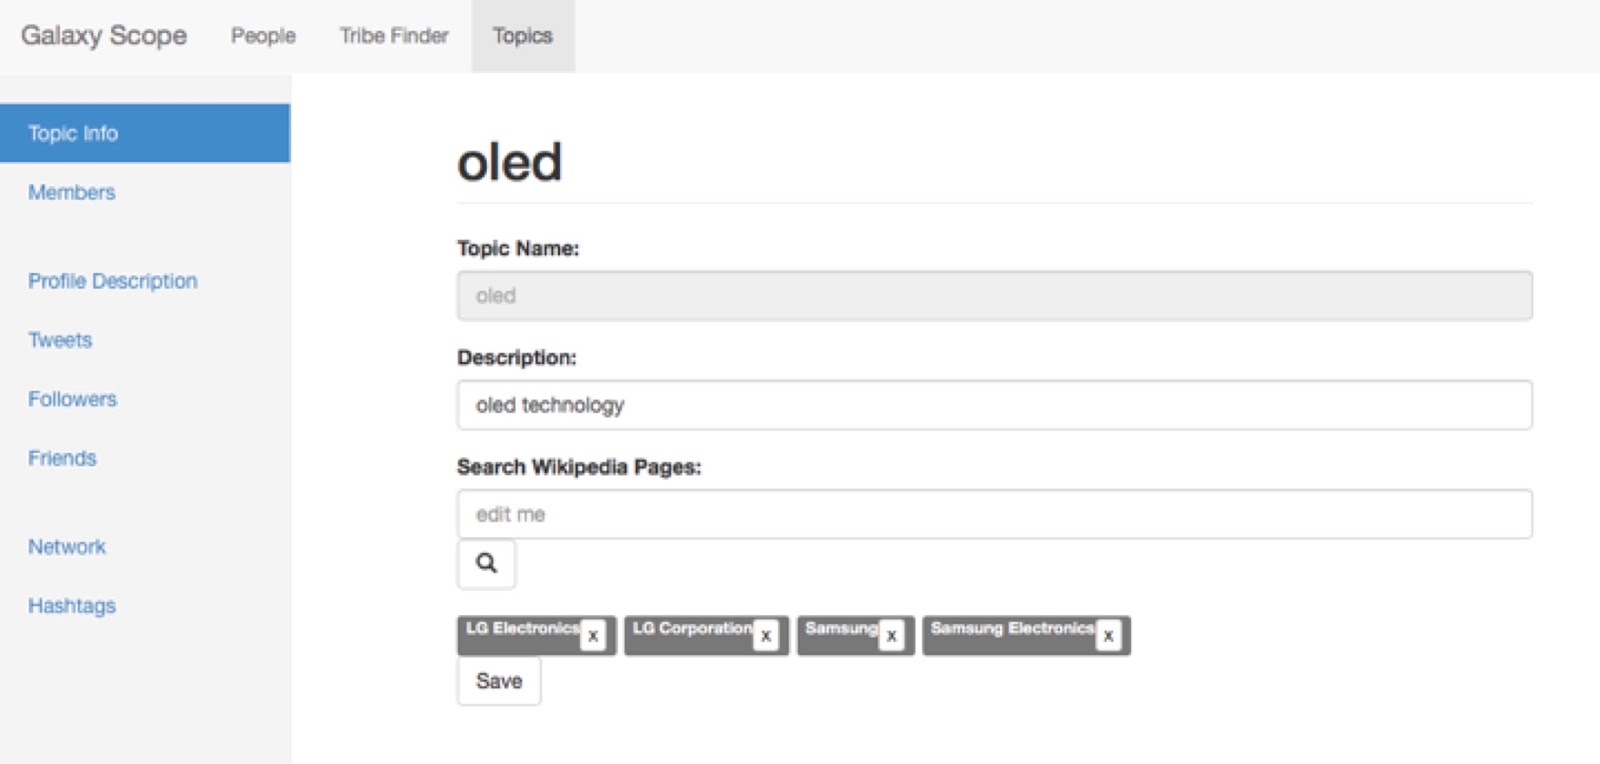
Task: Remove the LG Corporation tag
Action: [x=766, y=636]
